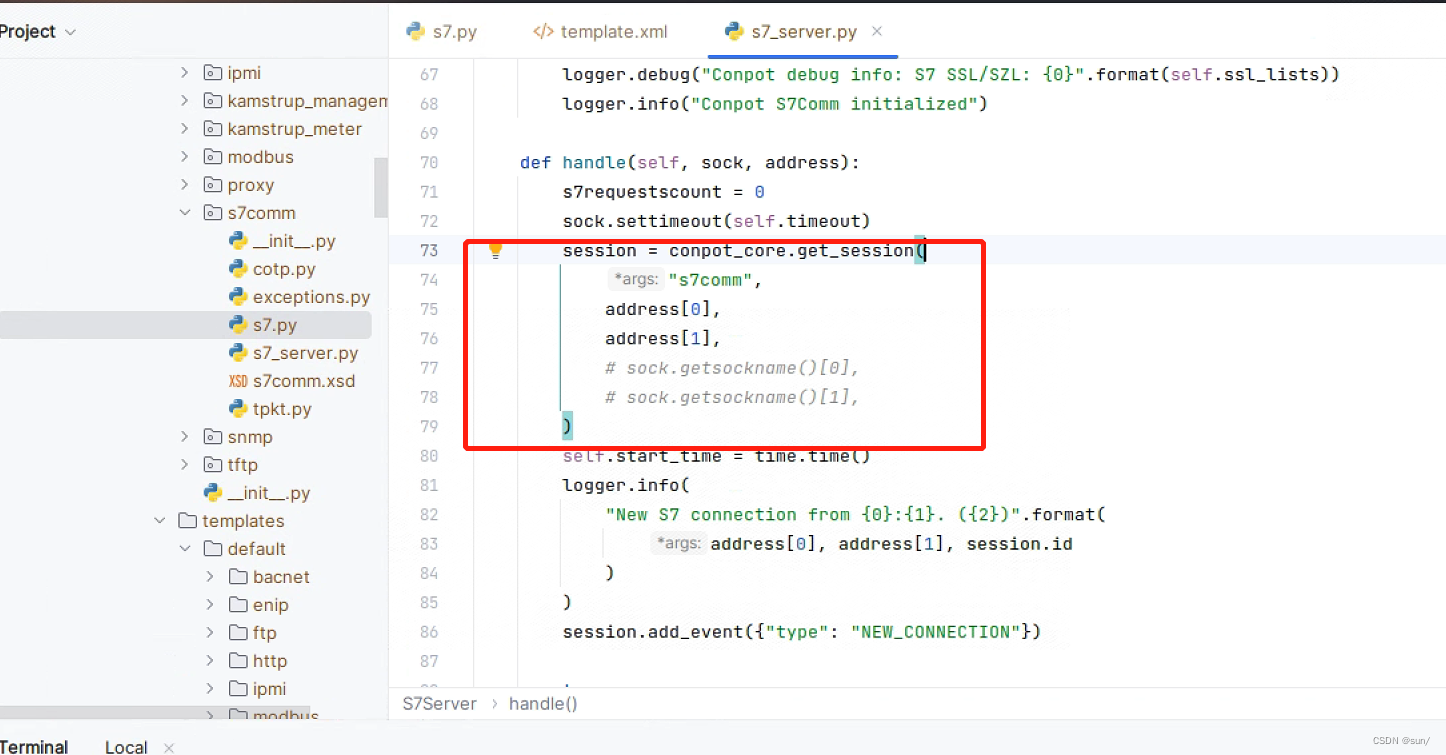Click the XML file icon on template.xml tab
Image resolution: width=1446 pixels, height=755 pixels.
coord(543,31)
